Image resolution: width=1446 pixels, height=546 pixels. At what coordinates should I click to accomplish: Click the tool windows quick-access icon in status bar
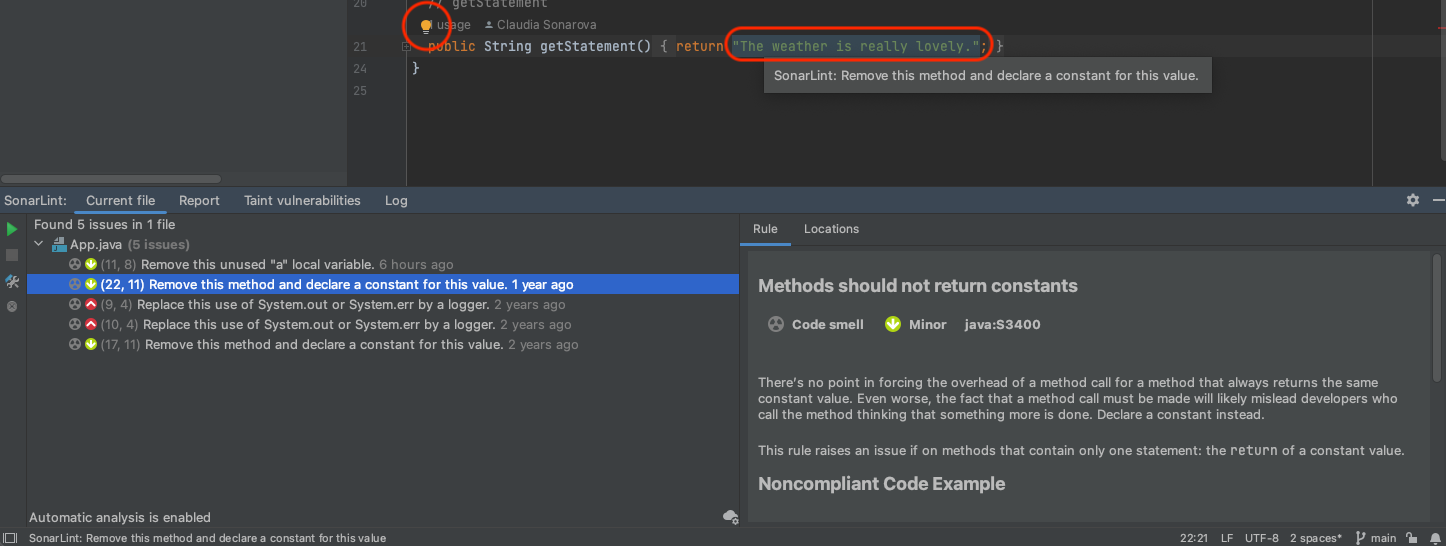pyautogui.click(x=10, y=538)
